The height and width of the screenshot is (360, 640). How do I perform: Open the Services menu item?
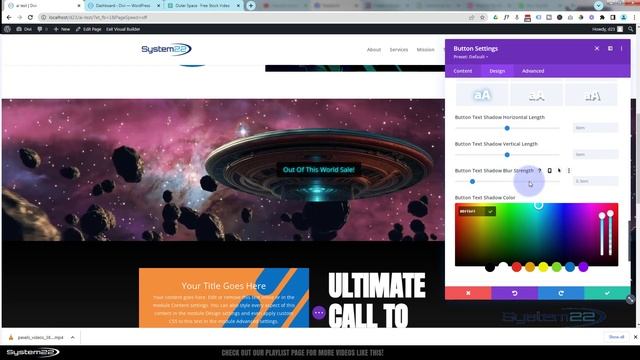(398, 49)
